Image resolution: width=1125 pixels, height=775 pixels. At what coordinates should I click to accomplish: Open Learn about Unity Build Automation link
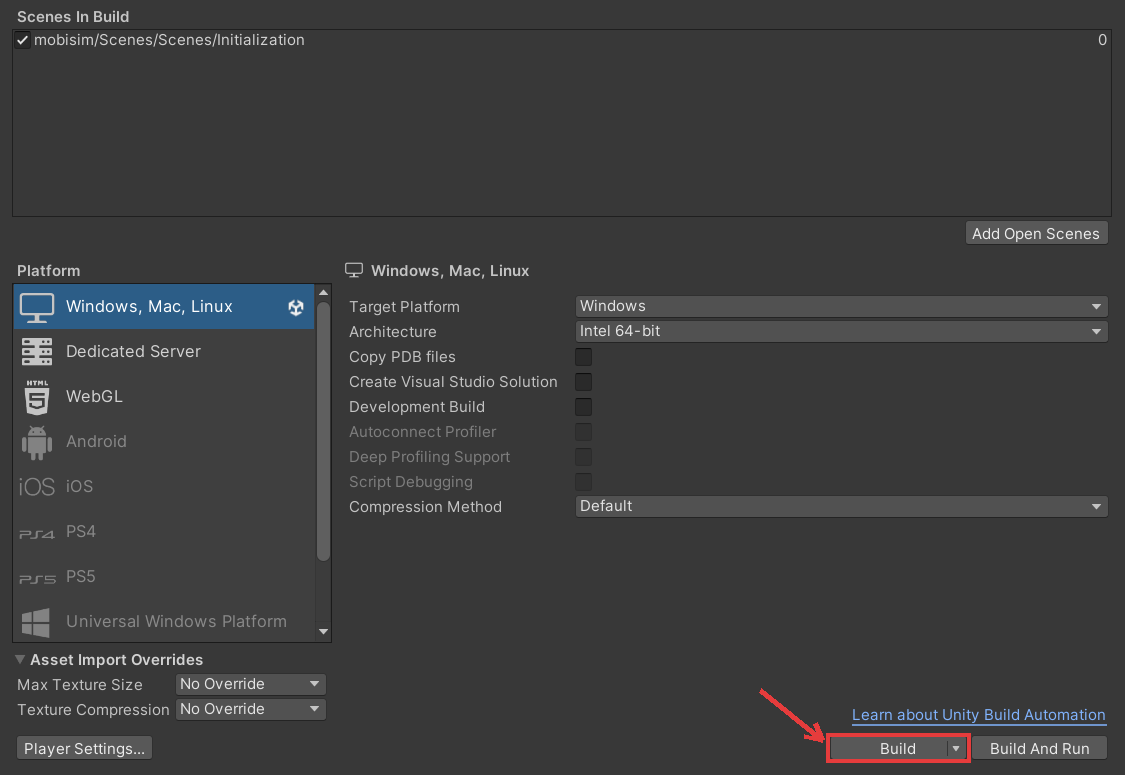[x=979, y=715]
